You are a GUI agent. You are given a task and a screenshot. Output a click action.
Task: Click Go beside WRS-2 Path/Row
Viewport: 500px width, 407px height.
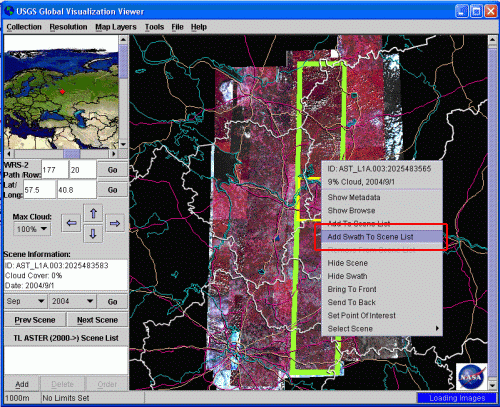click(x=112, y=170)
